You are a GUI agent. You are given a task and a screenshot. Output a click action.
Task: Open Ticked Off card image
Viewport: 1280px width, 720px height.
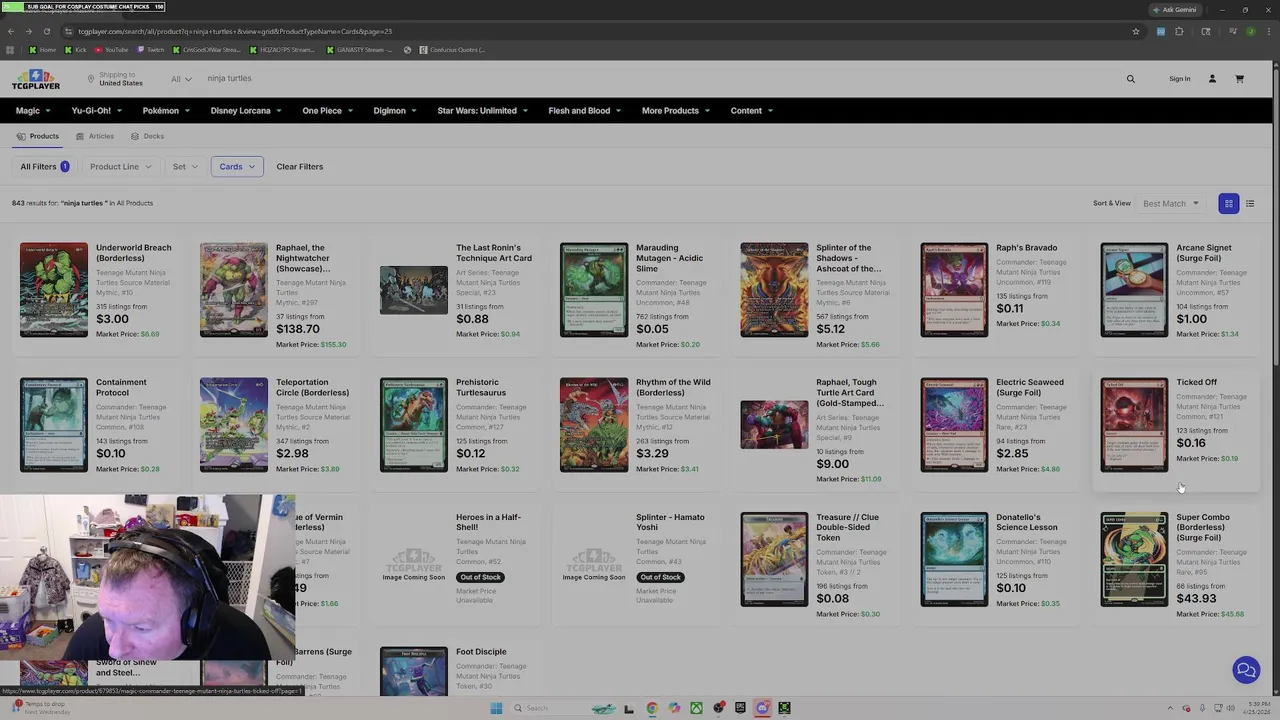point(1134,425)
